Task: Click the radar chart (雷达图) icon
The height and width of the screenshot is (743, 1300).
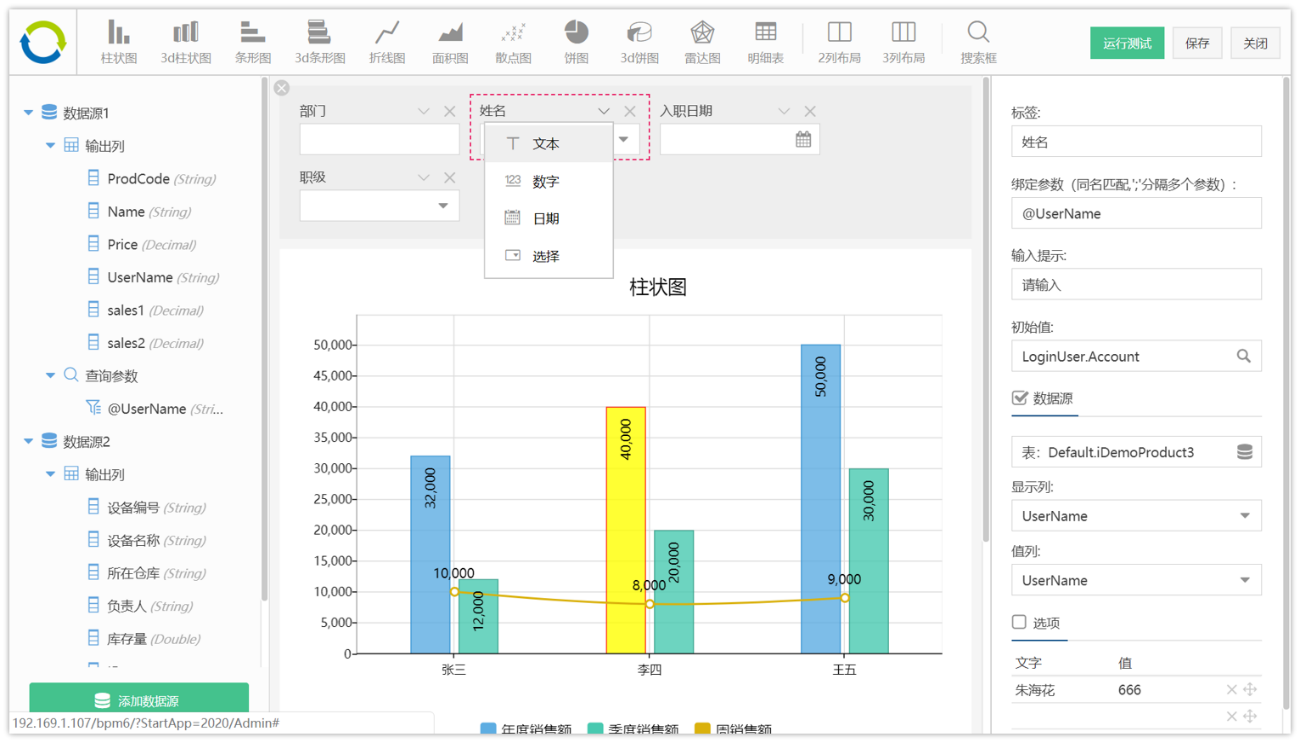Action: click(702, 42)
